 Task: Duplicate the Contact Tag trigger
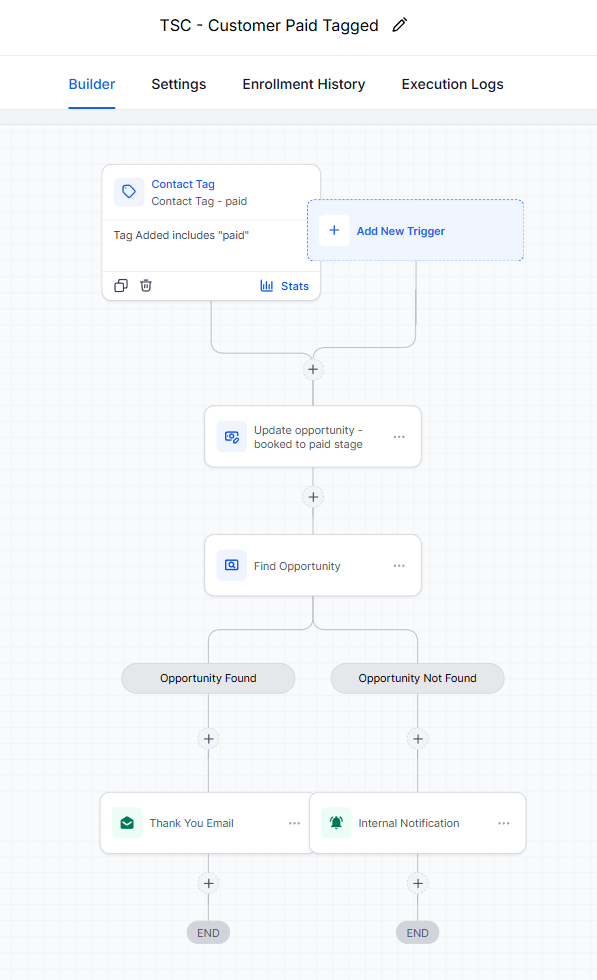[121, 286]
